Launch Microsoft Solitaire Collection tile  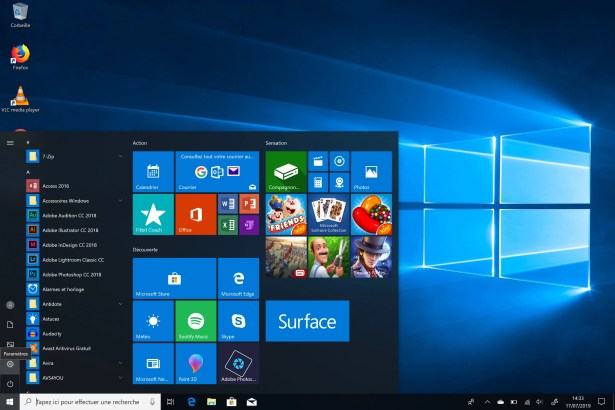tap(329, 214)
